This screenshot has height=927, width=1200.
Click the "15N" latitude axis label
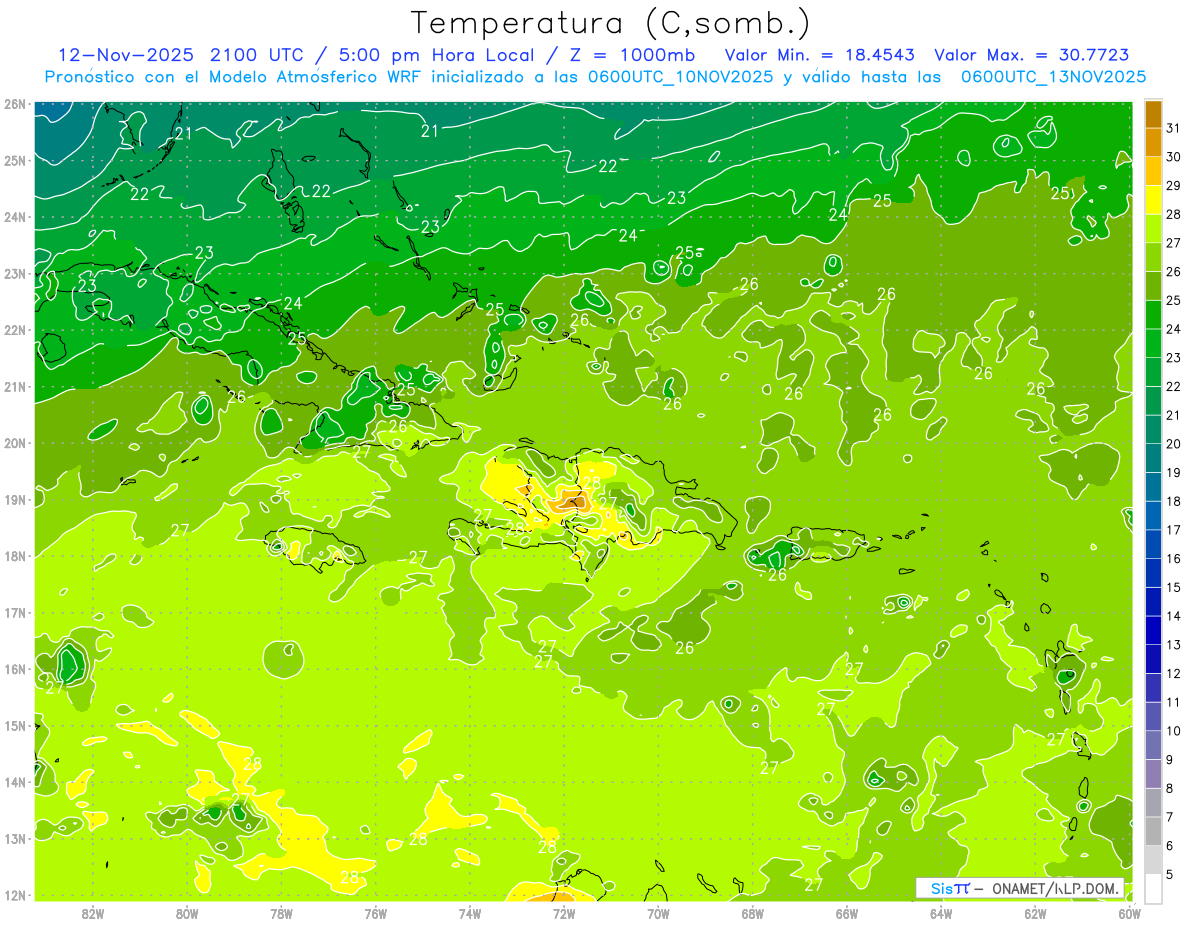[14, 726]
